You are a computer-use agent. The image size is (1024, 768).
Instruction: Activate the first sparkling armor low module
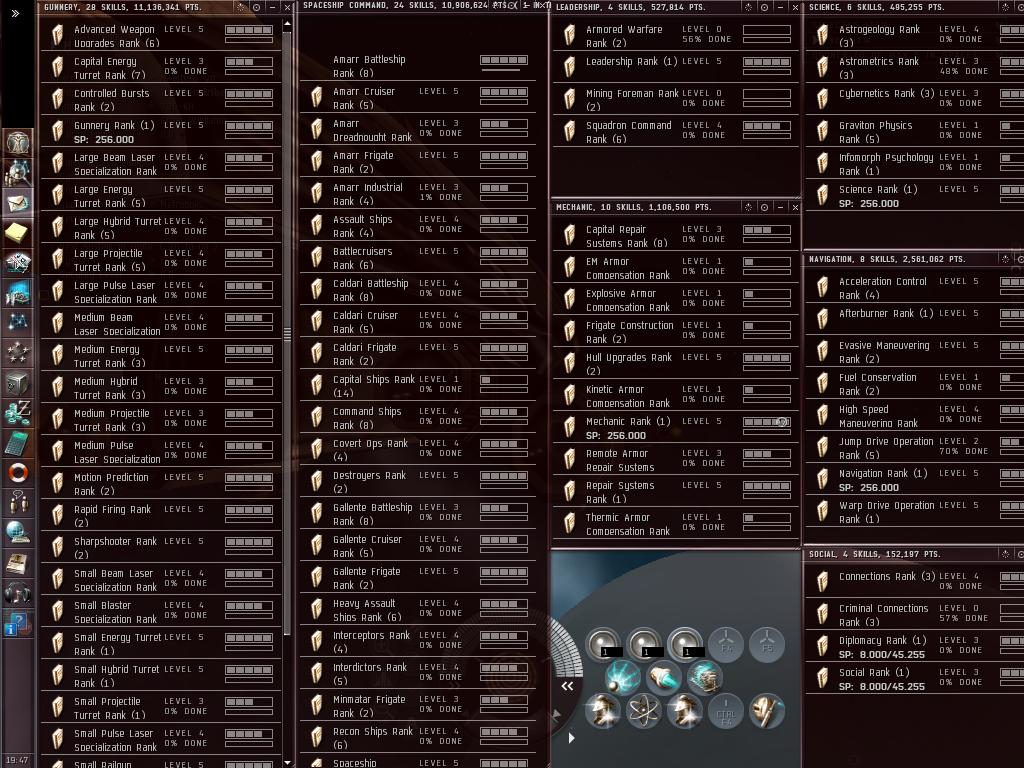(603, 711)
